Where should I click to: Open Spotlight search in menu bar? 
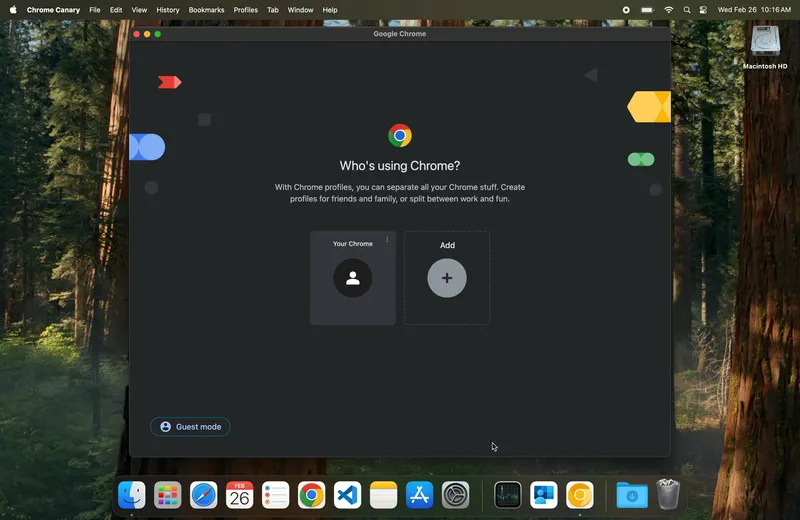687,10
